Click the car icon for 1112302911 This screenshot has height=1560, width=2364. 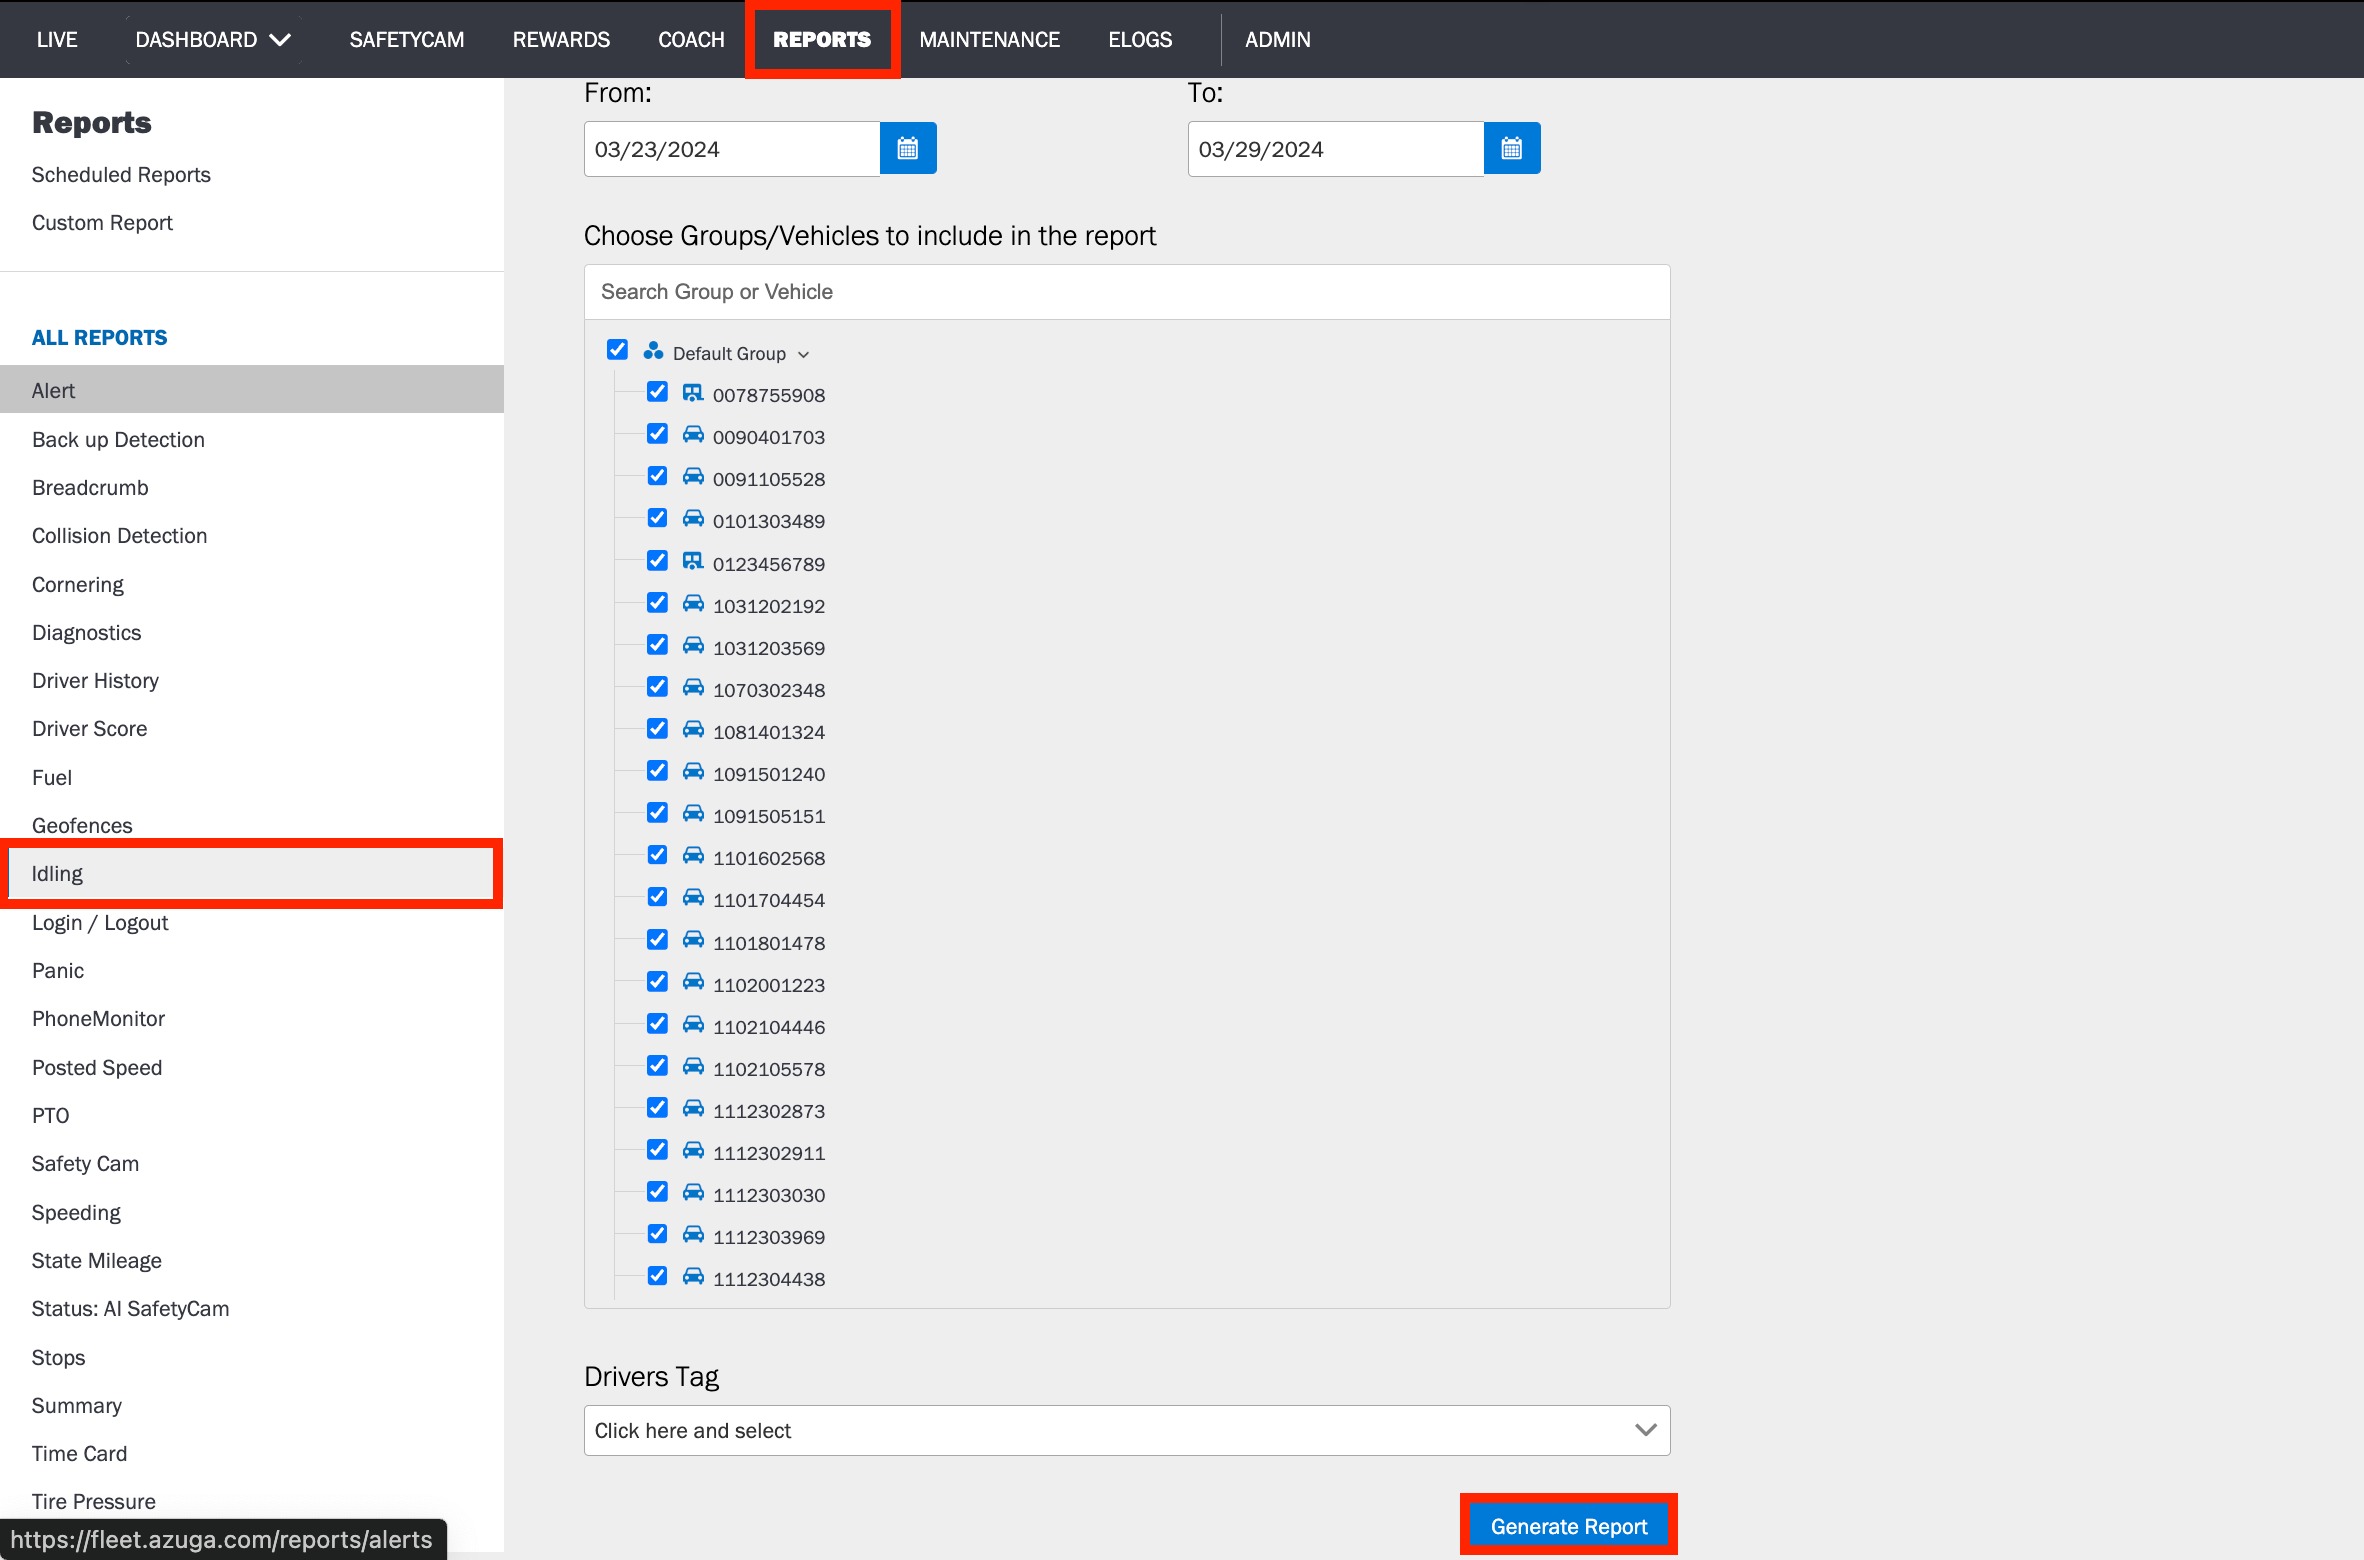693,1151
